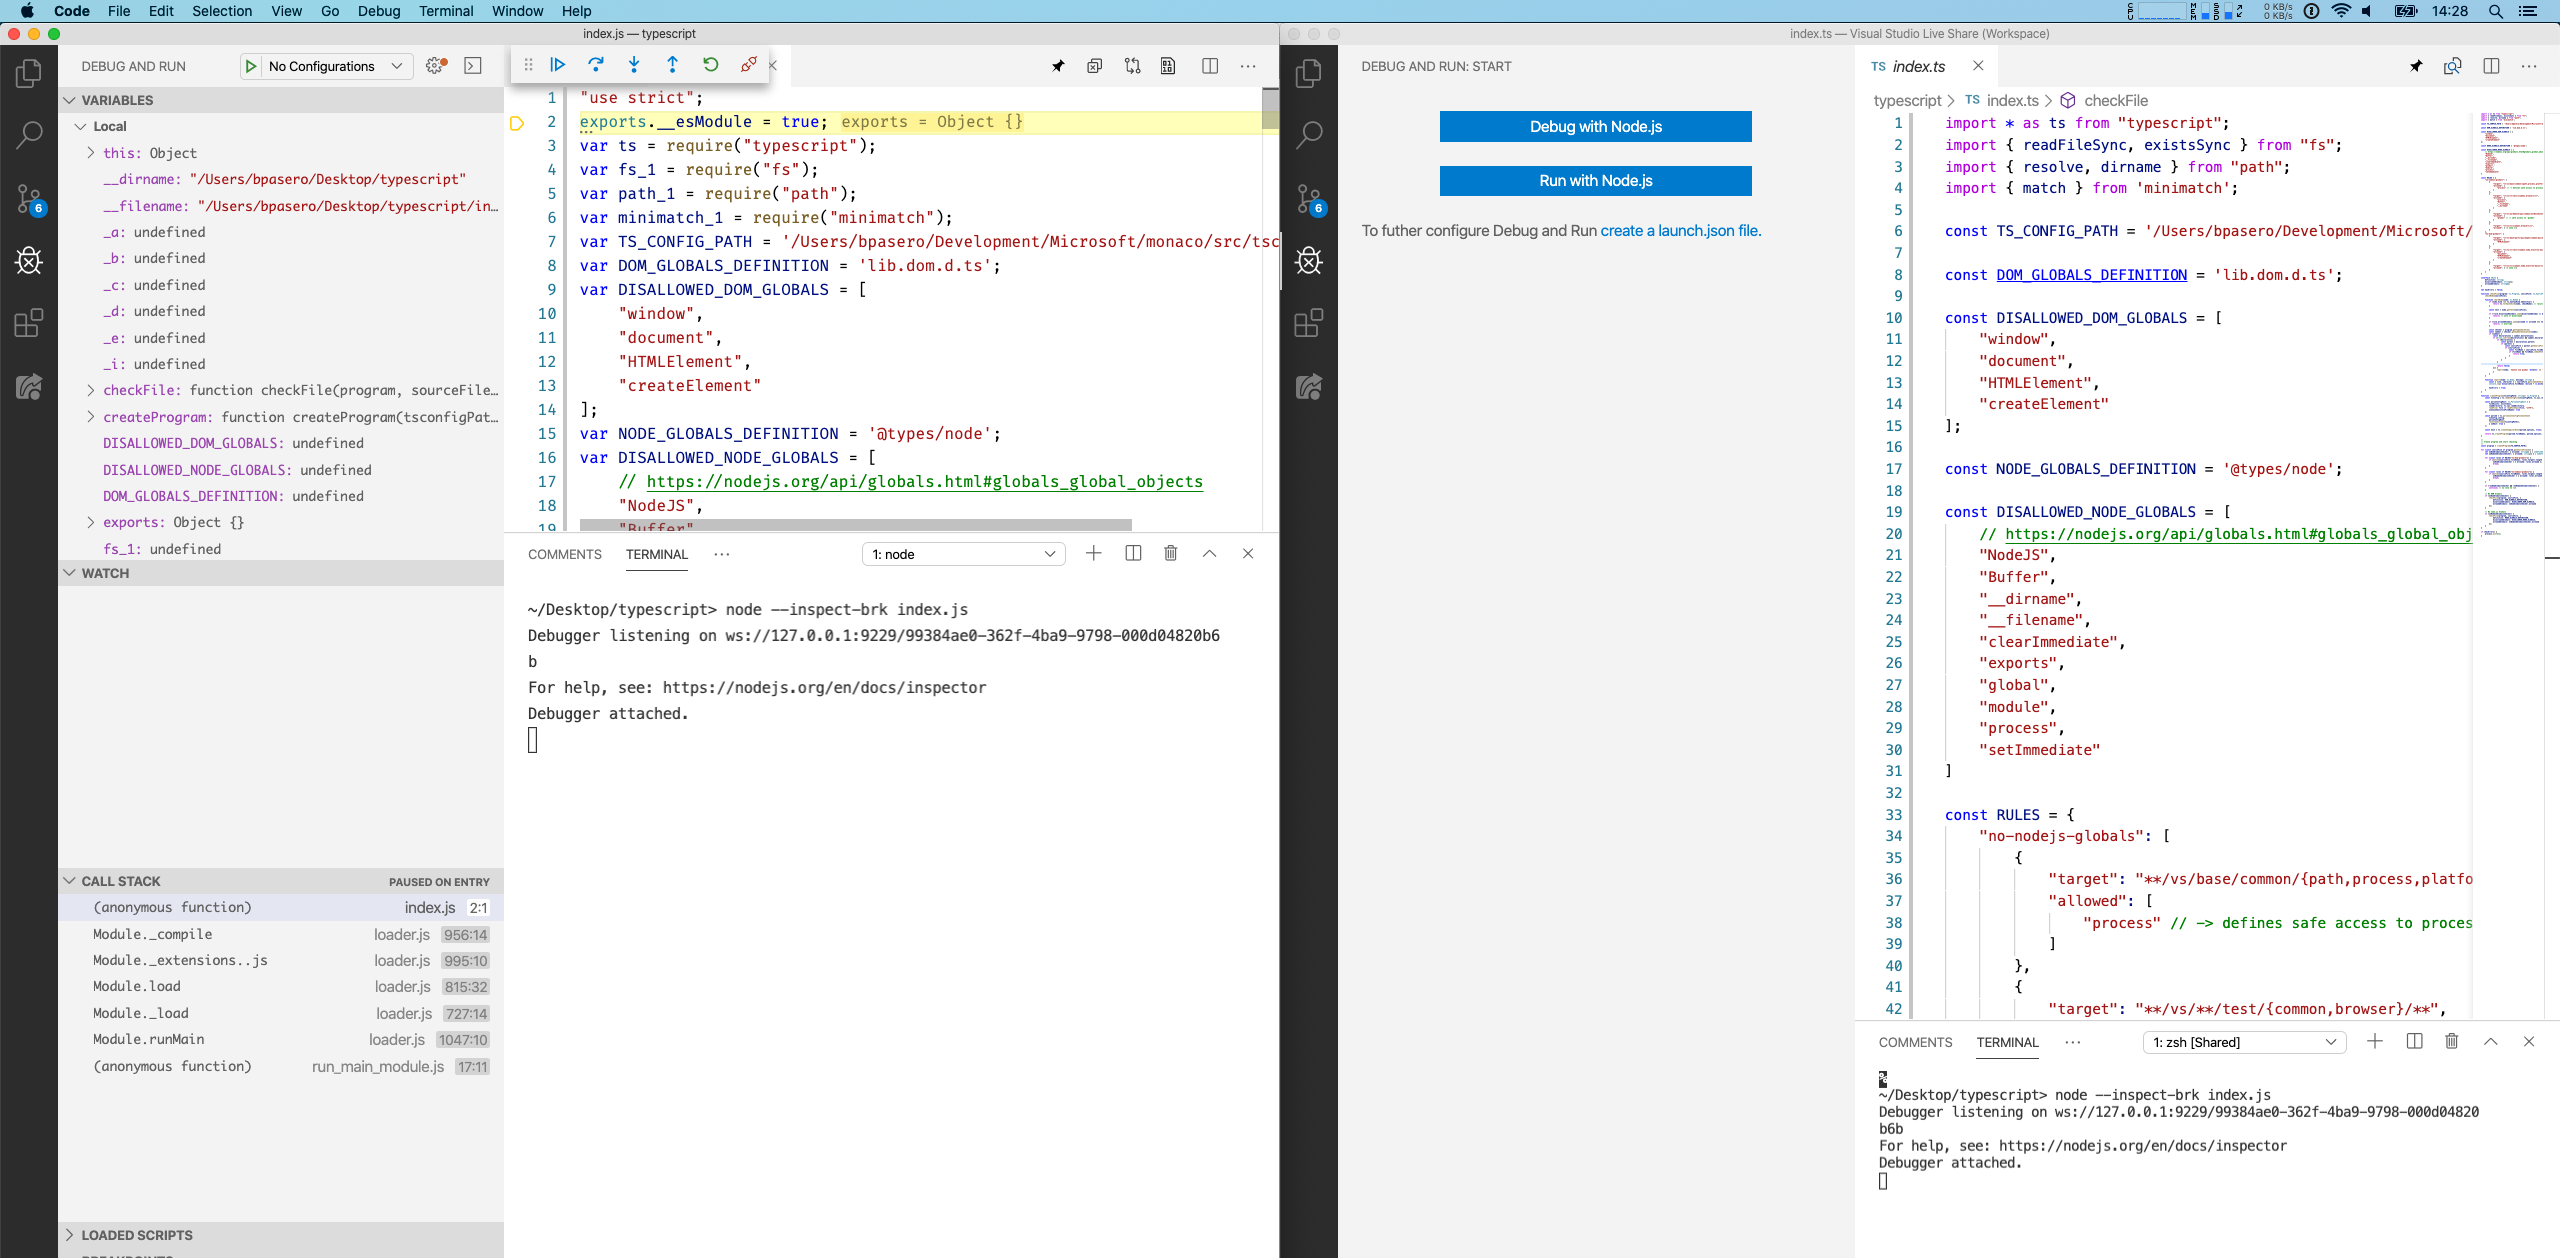Select the index.ts editor tab

1926,66
